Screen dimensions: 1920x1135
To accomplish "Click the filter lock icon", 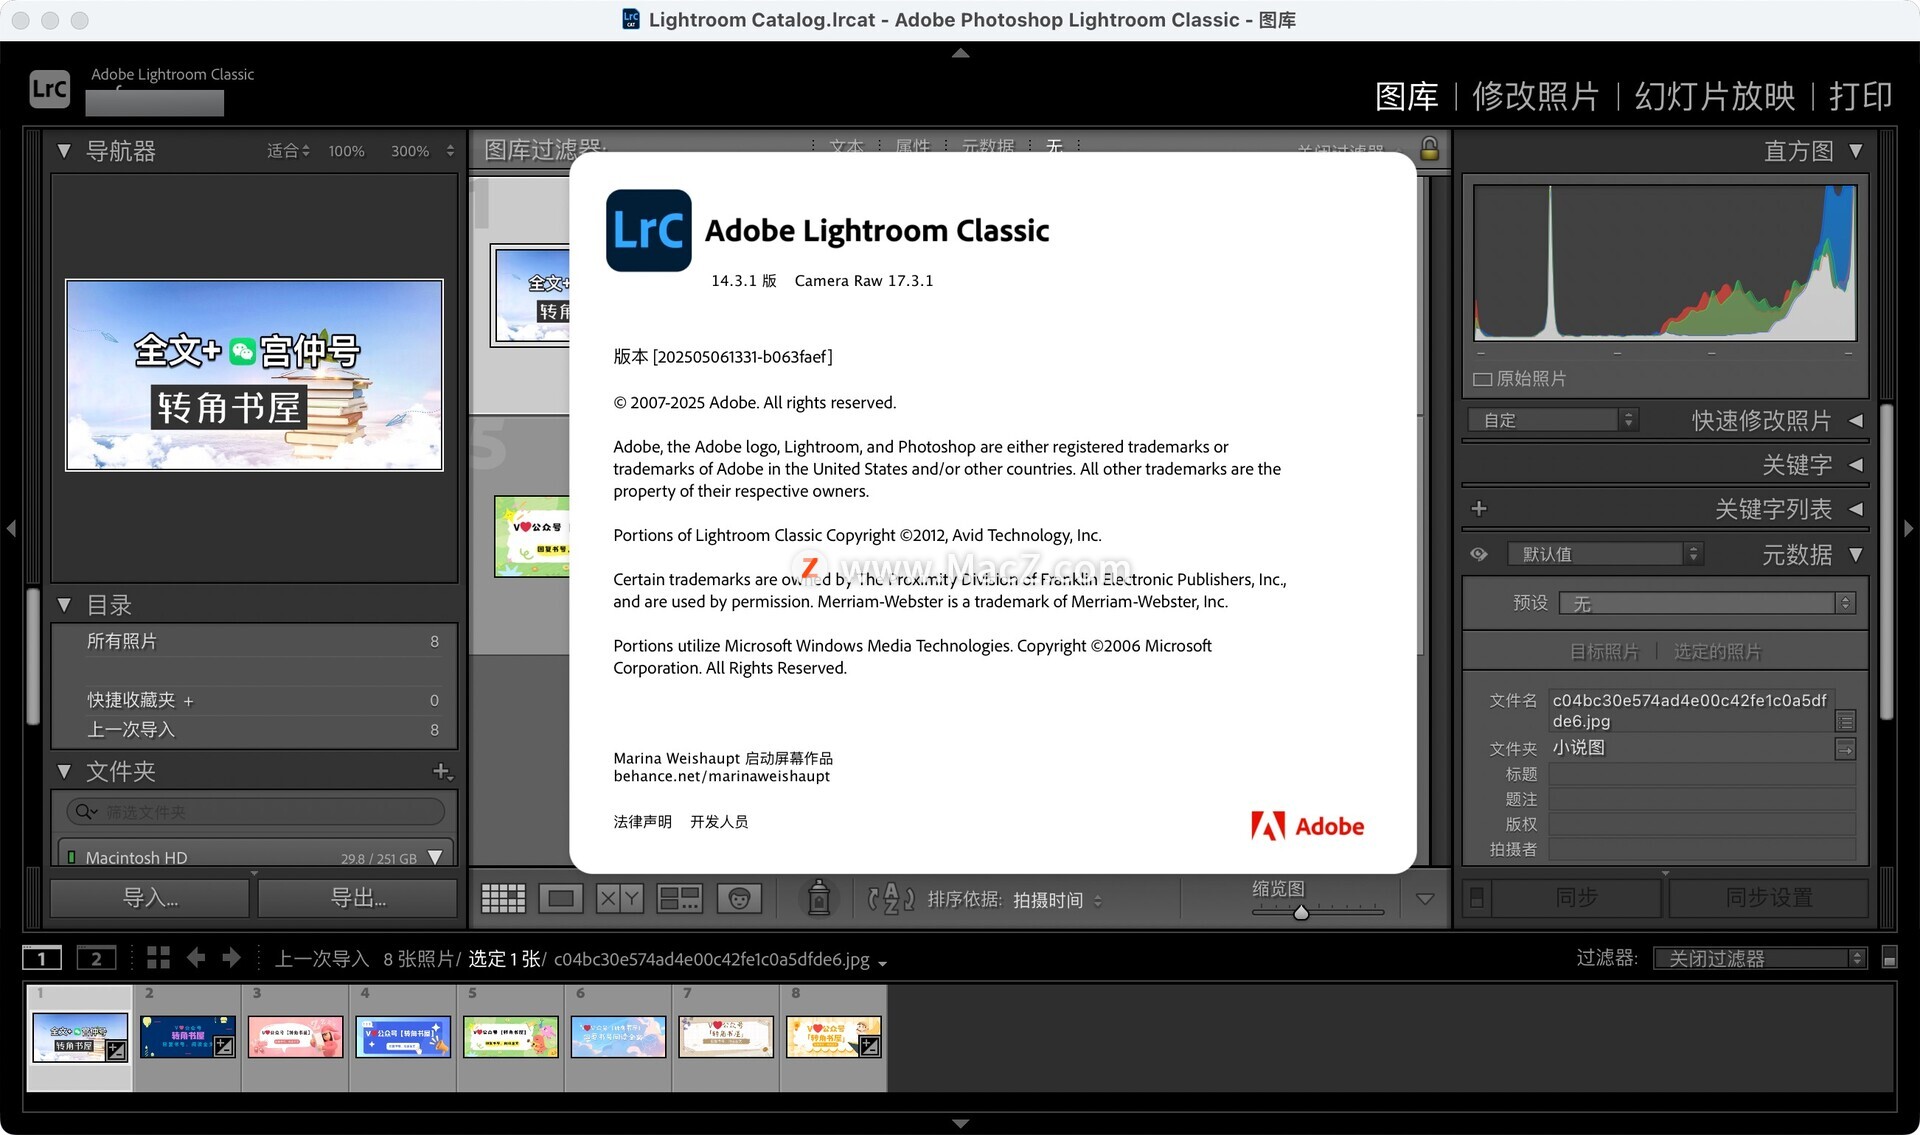I will 1430,149.
